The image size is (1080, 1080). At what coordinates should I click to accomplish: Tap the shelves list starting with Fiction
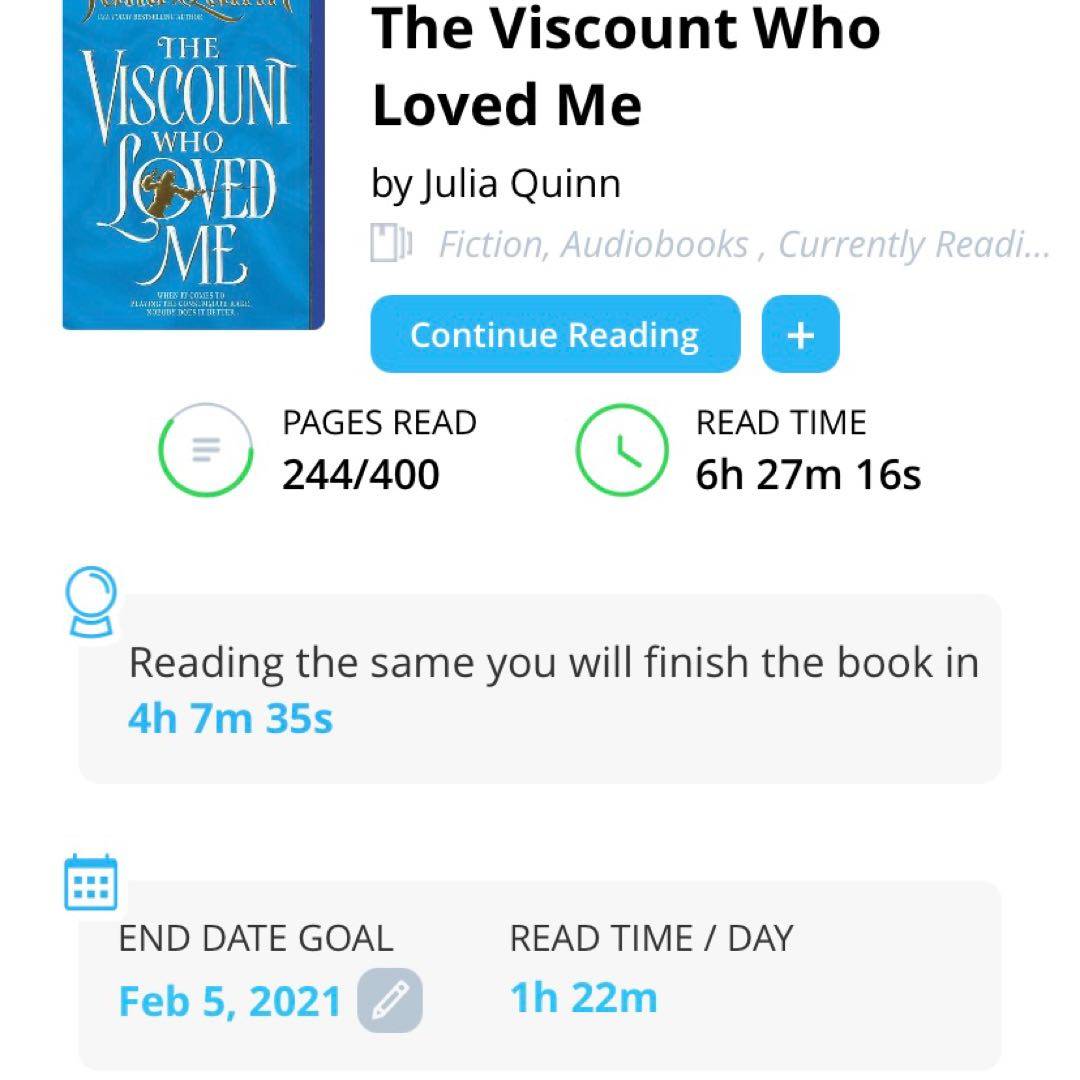click(744, 244)
